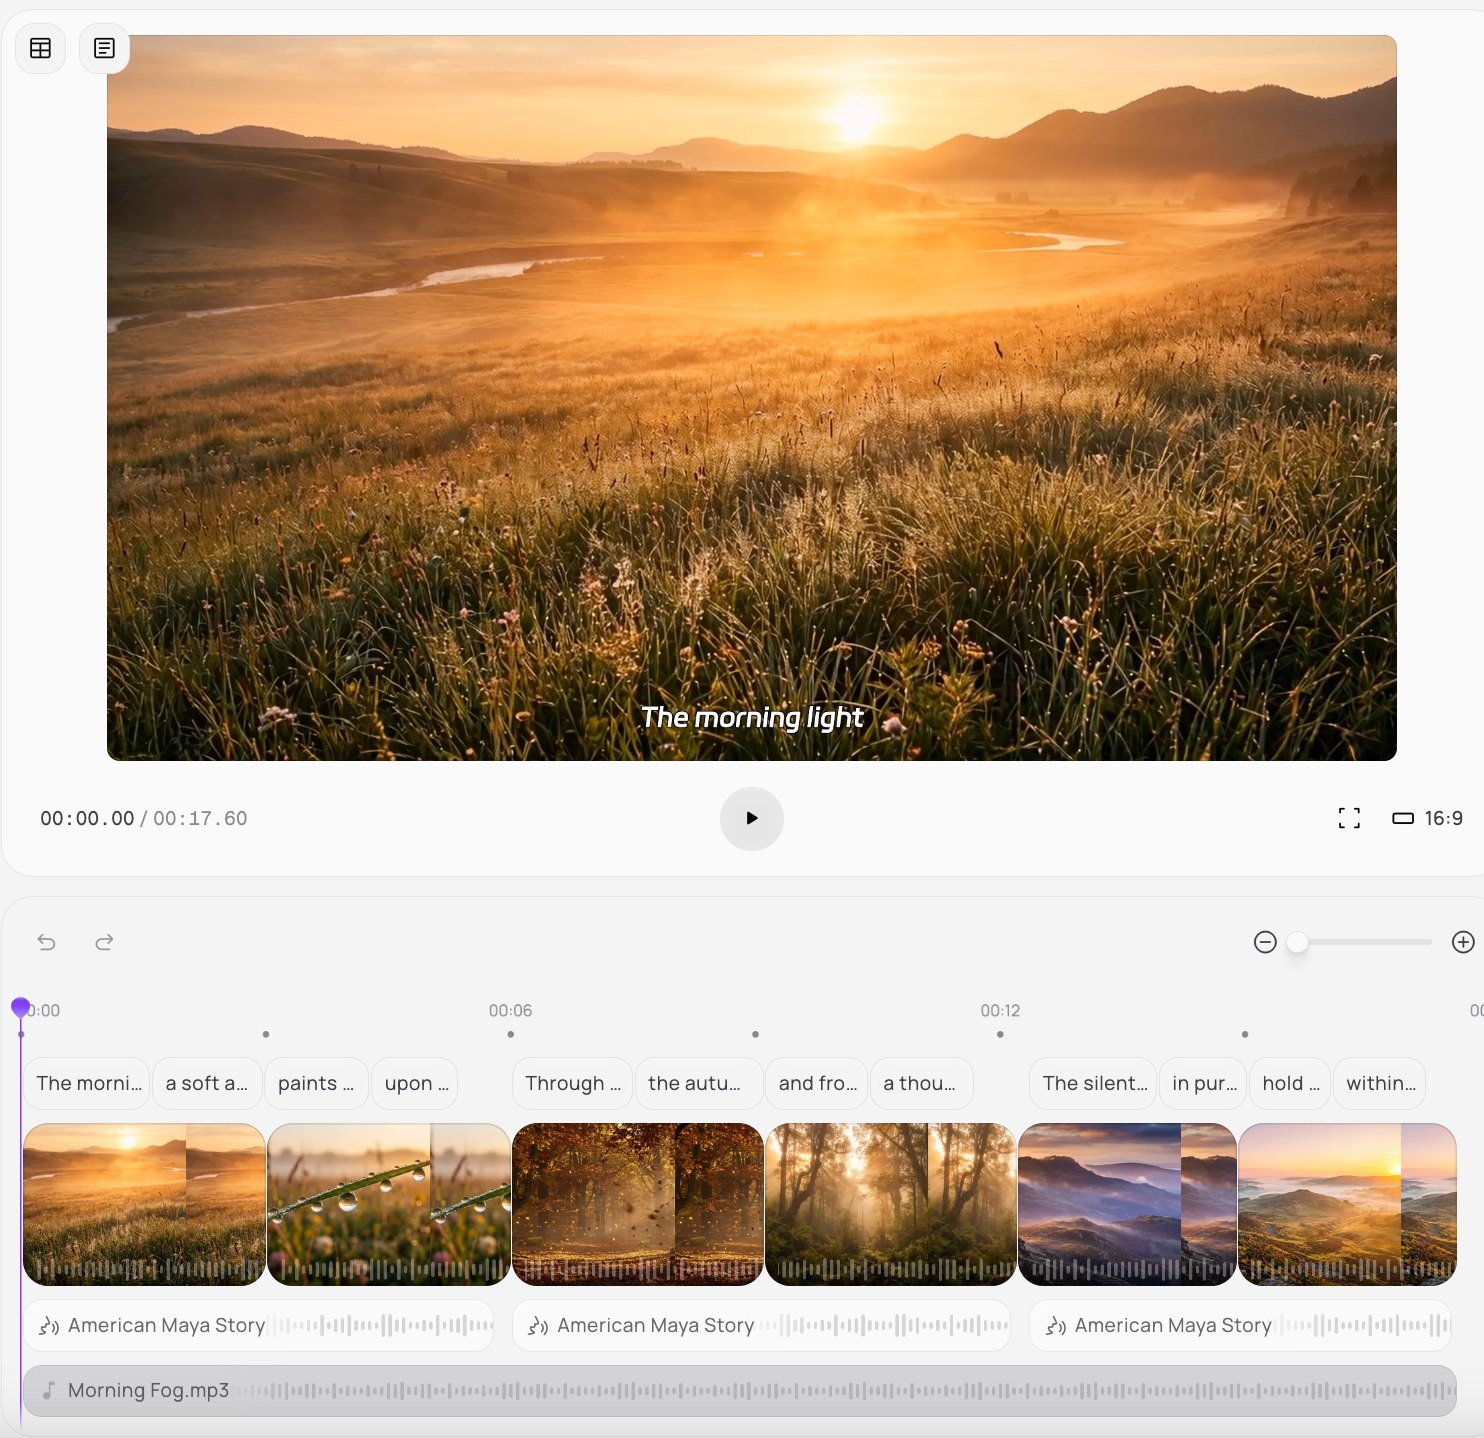Viewport: 1484px width, 1438px height.
Task: Select the autumn leaves forest clip
Action: [x=637, y=1204]
